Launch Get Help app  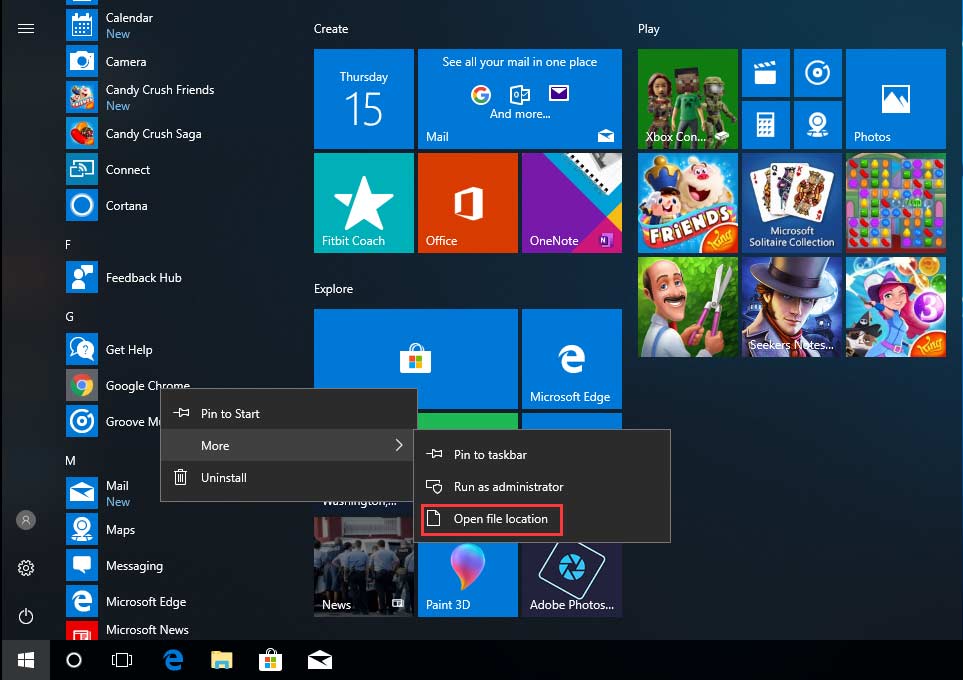(129, 350)
